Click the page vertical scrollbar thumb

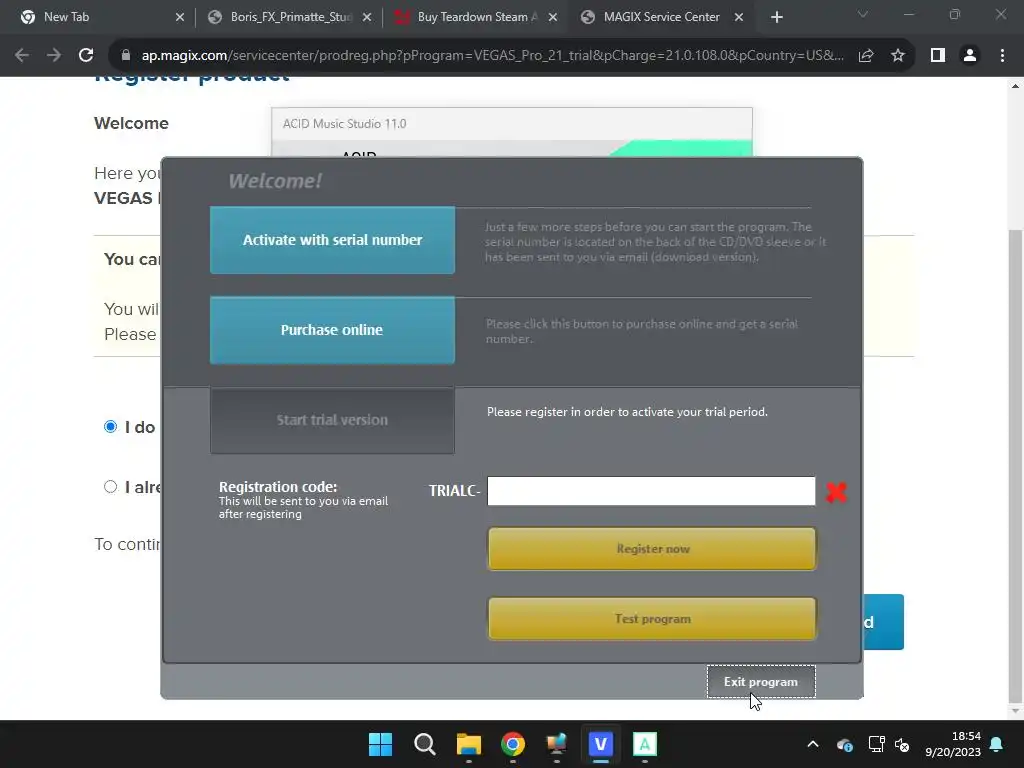point(1015,466)
